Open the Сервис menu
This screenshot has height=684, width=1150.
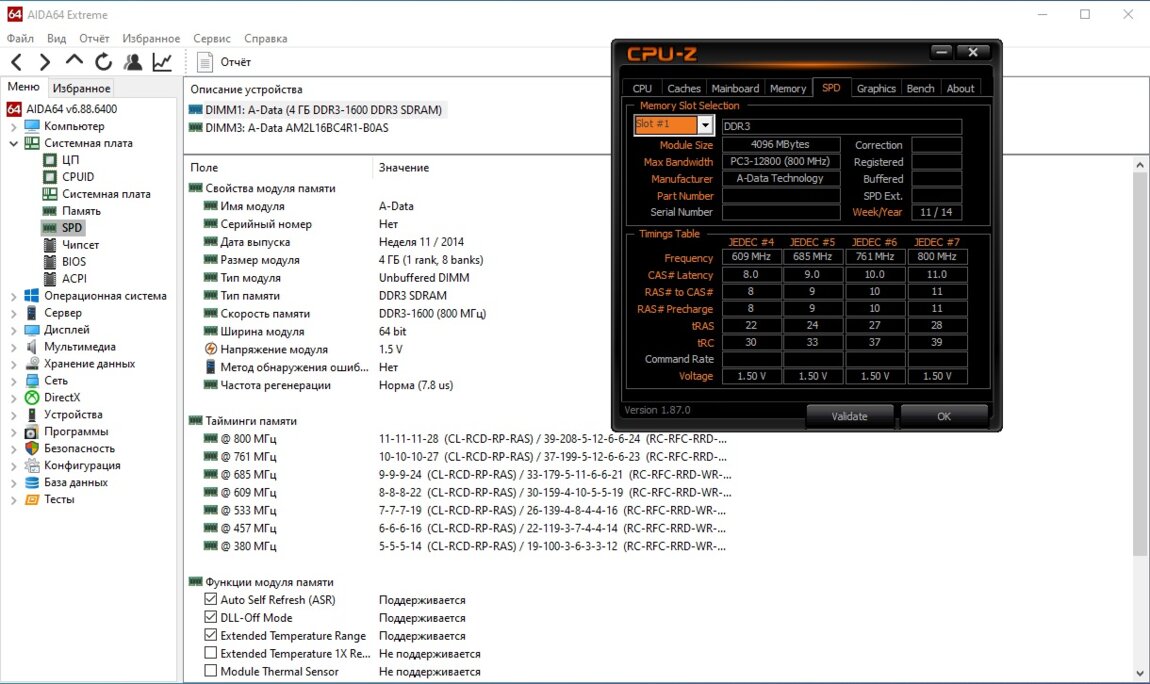point(212,39)
